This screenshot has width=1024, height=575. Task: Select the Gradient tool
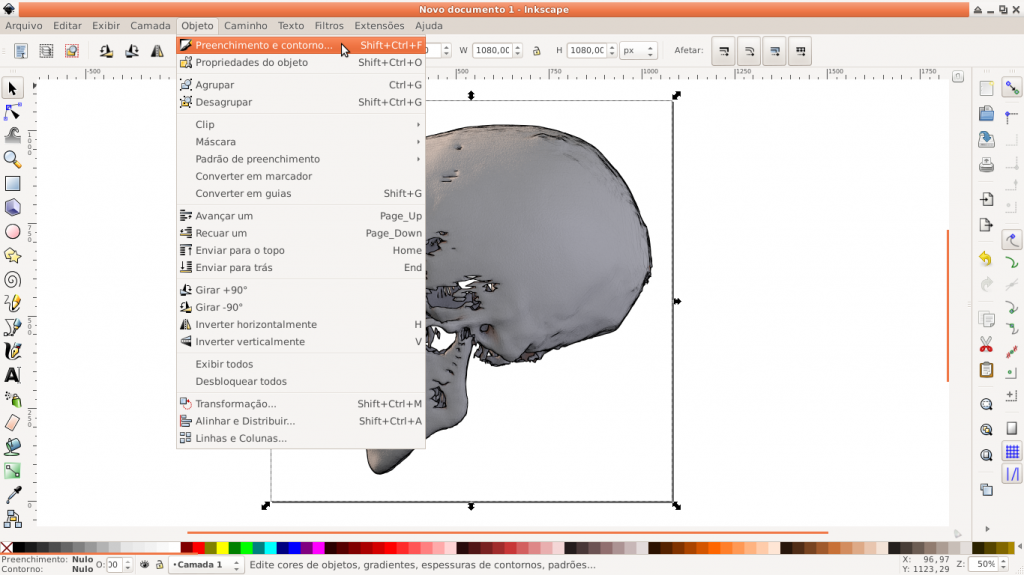(x=12, y=470)
